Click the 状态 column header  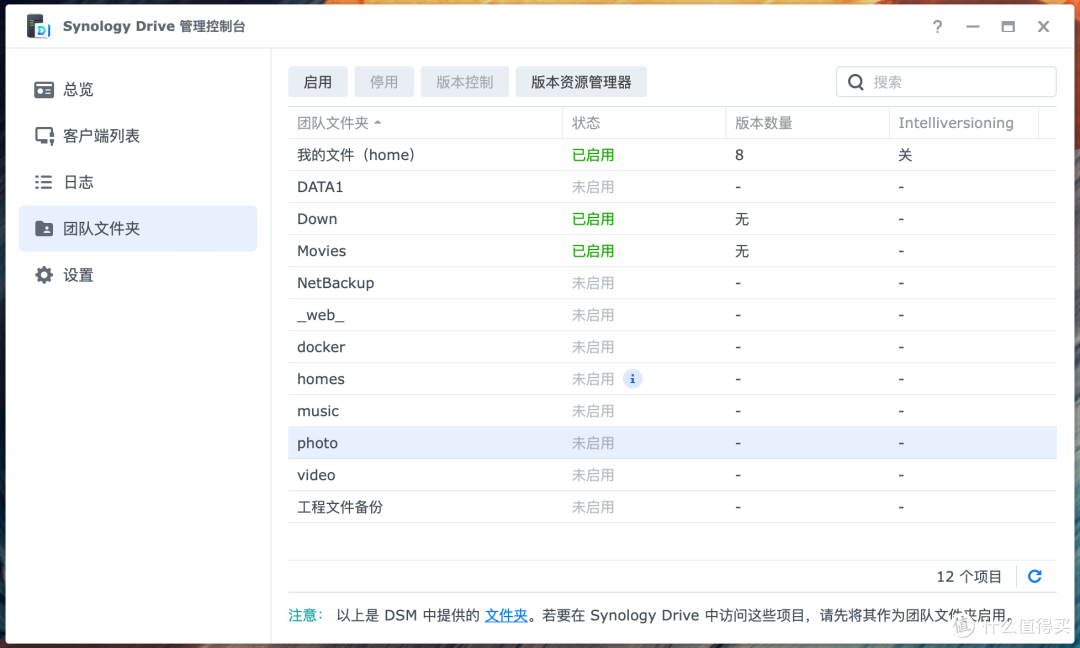tap(586, 123)
